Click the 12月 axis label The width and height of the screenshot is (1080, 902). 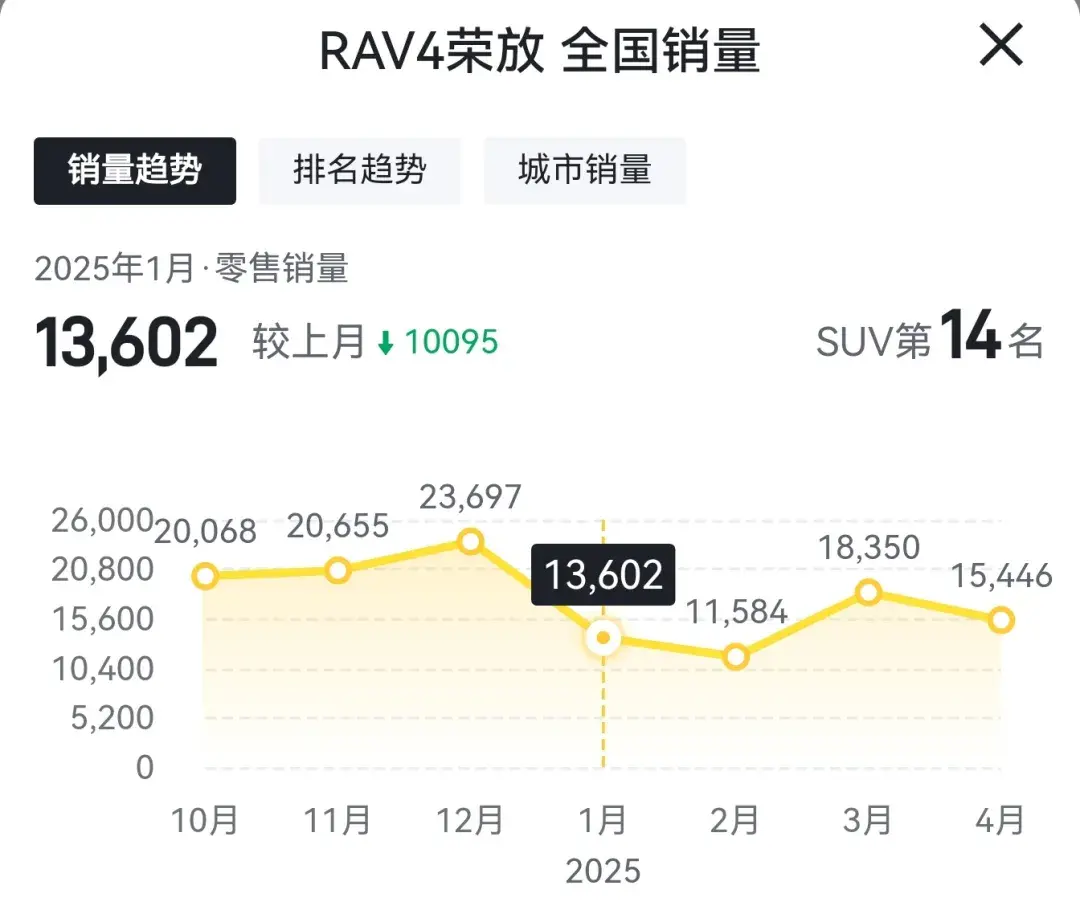click(x=470, y=821)
